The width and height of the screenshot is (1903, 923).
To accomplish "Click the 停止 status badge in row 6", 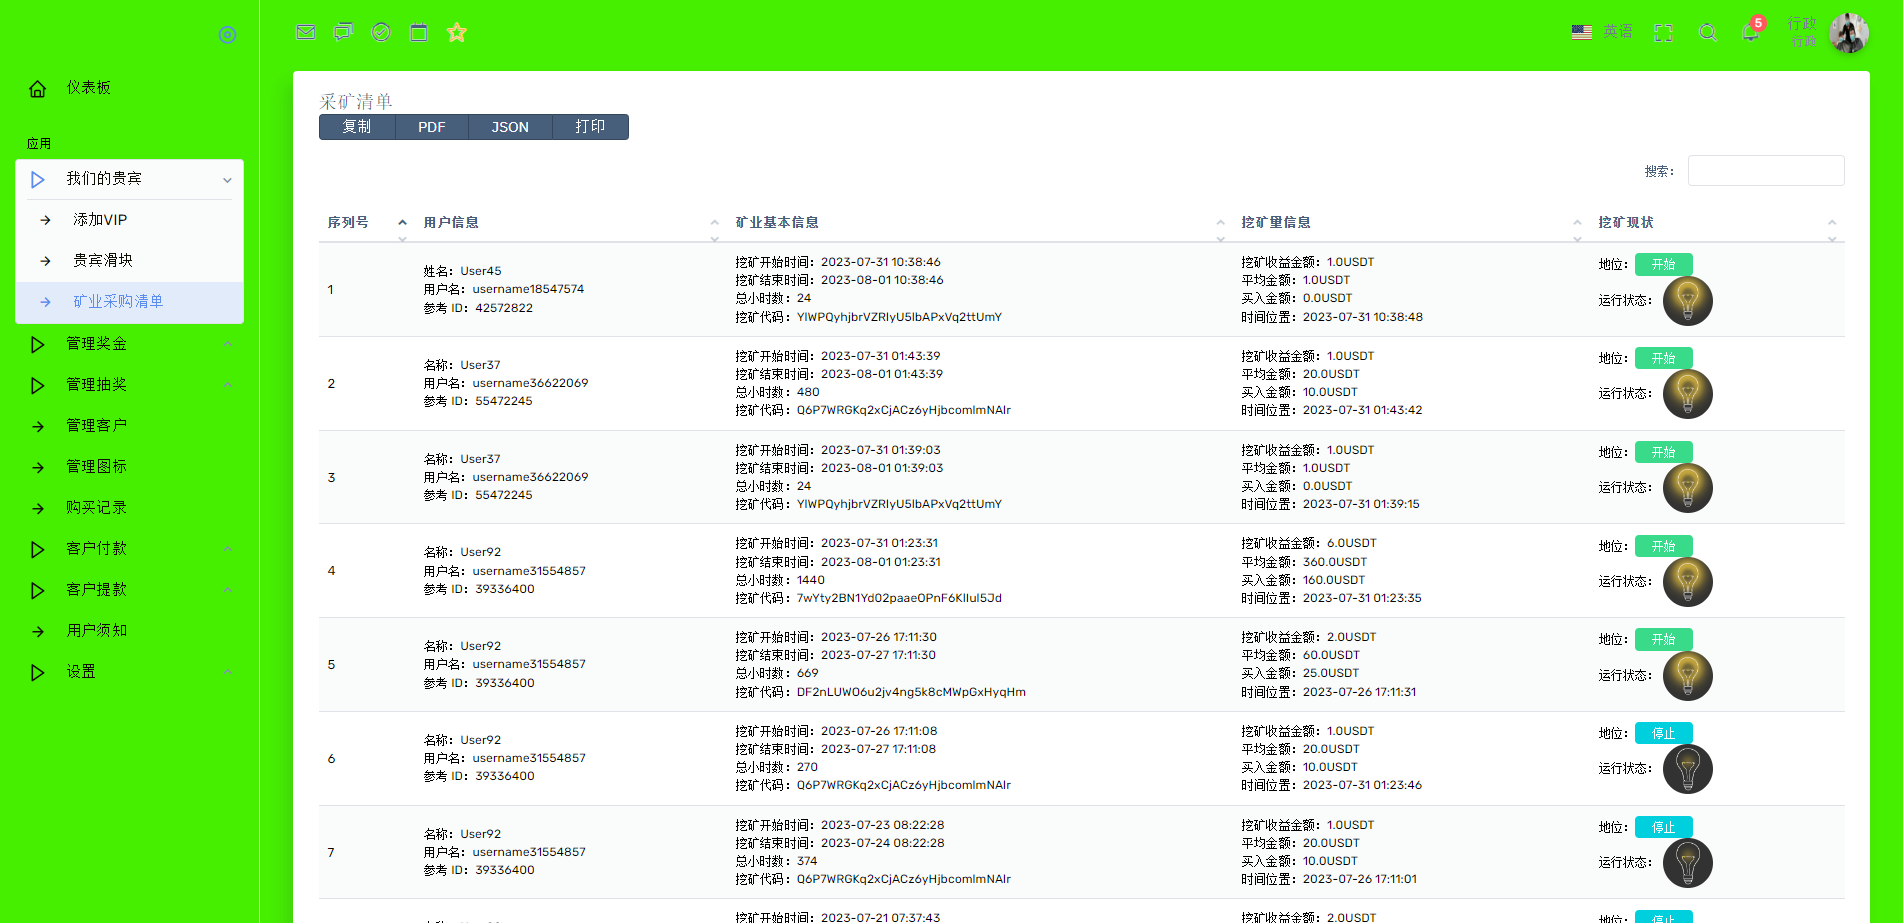I will tap(1663, 733).
